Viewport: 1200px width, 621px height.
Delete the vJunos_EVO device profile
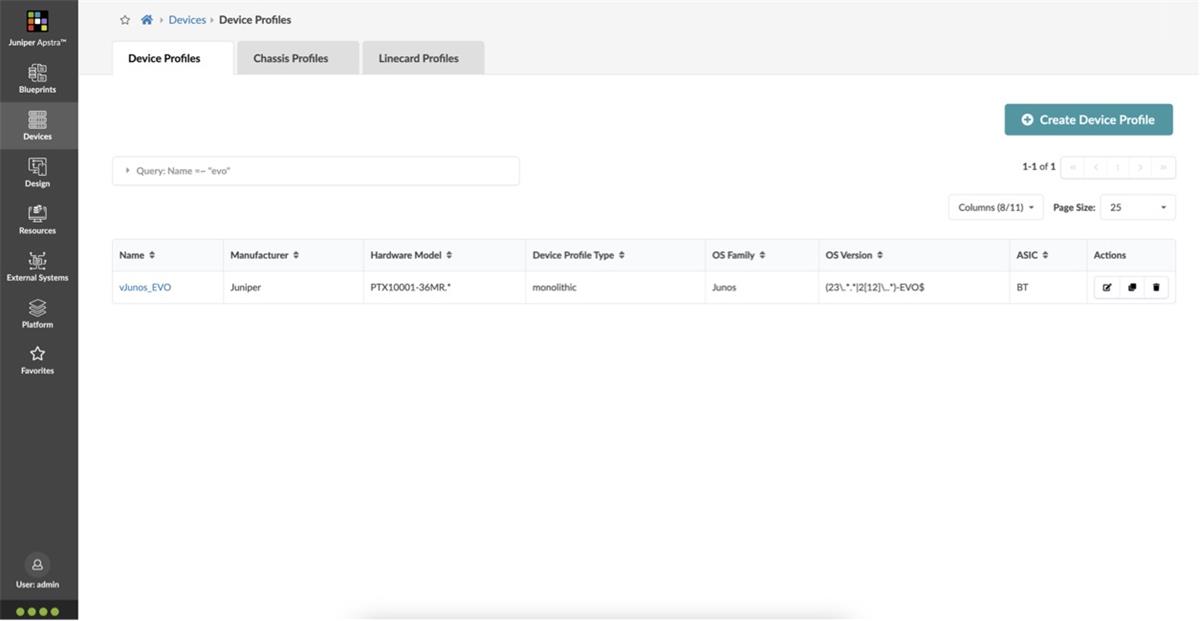point(1156,287)
